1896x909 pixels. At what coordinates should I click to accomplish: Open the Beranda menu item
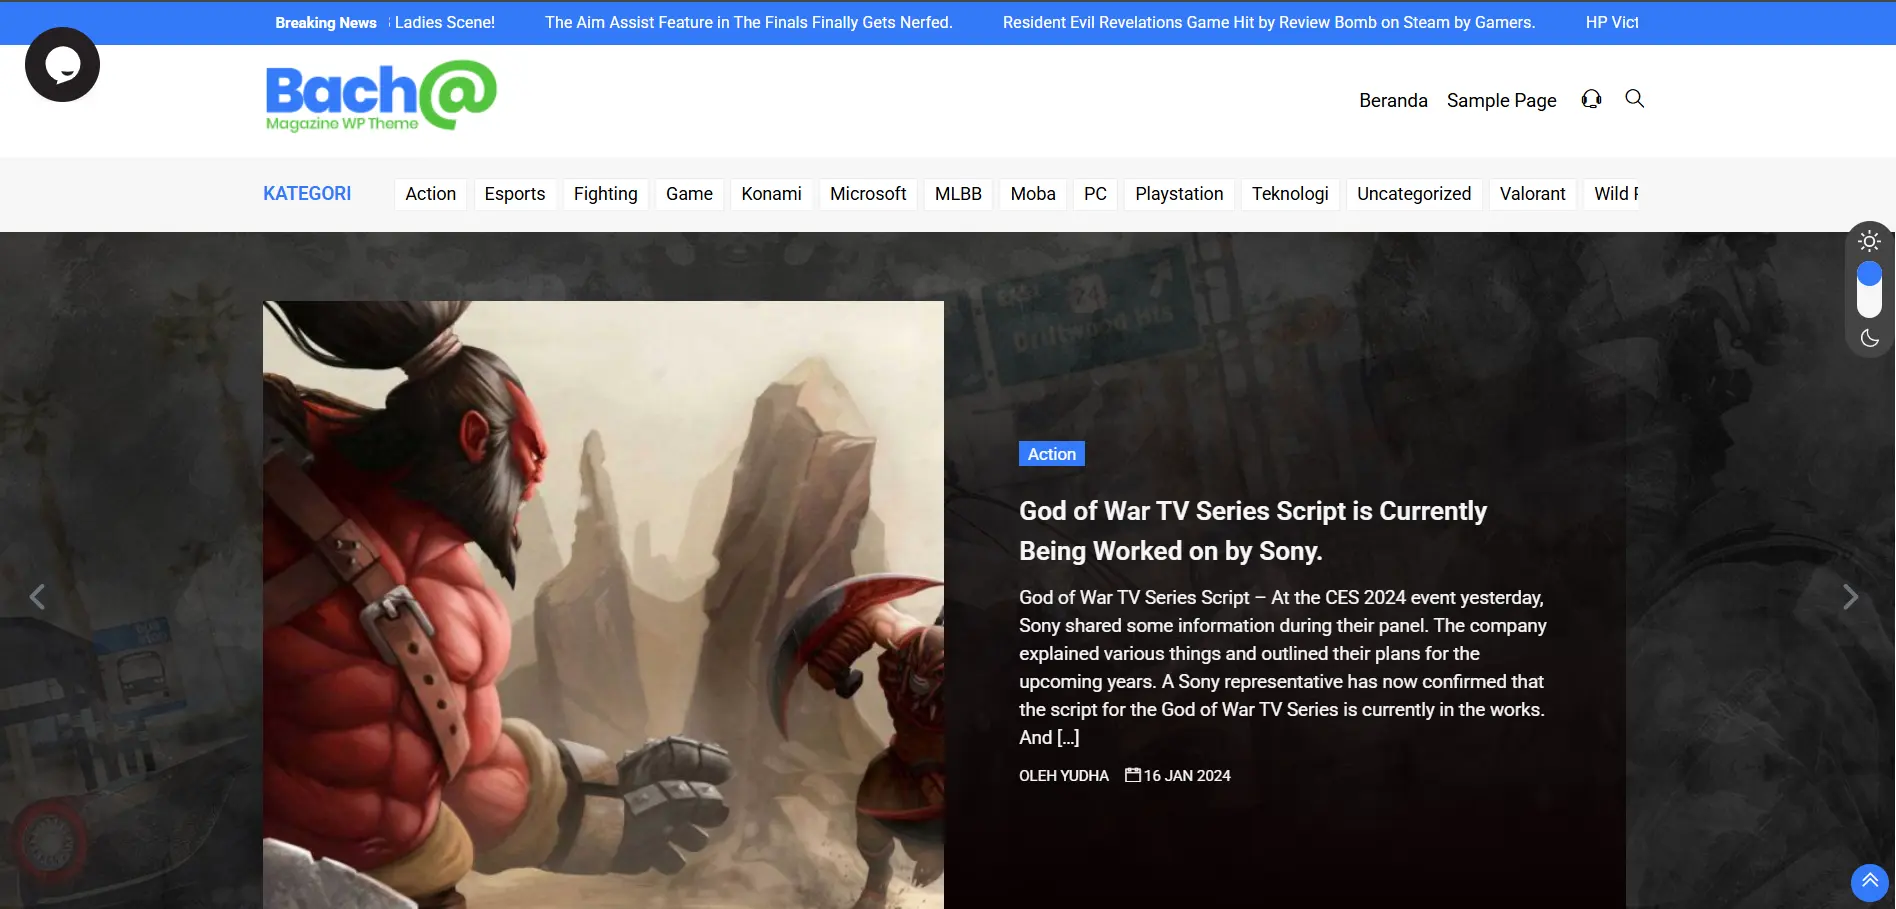1393,100
